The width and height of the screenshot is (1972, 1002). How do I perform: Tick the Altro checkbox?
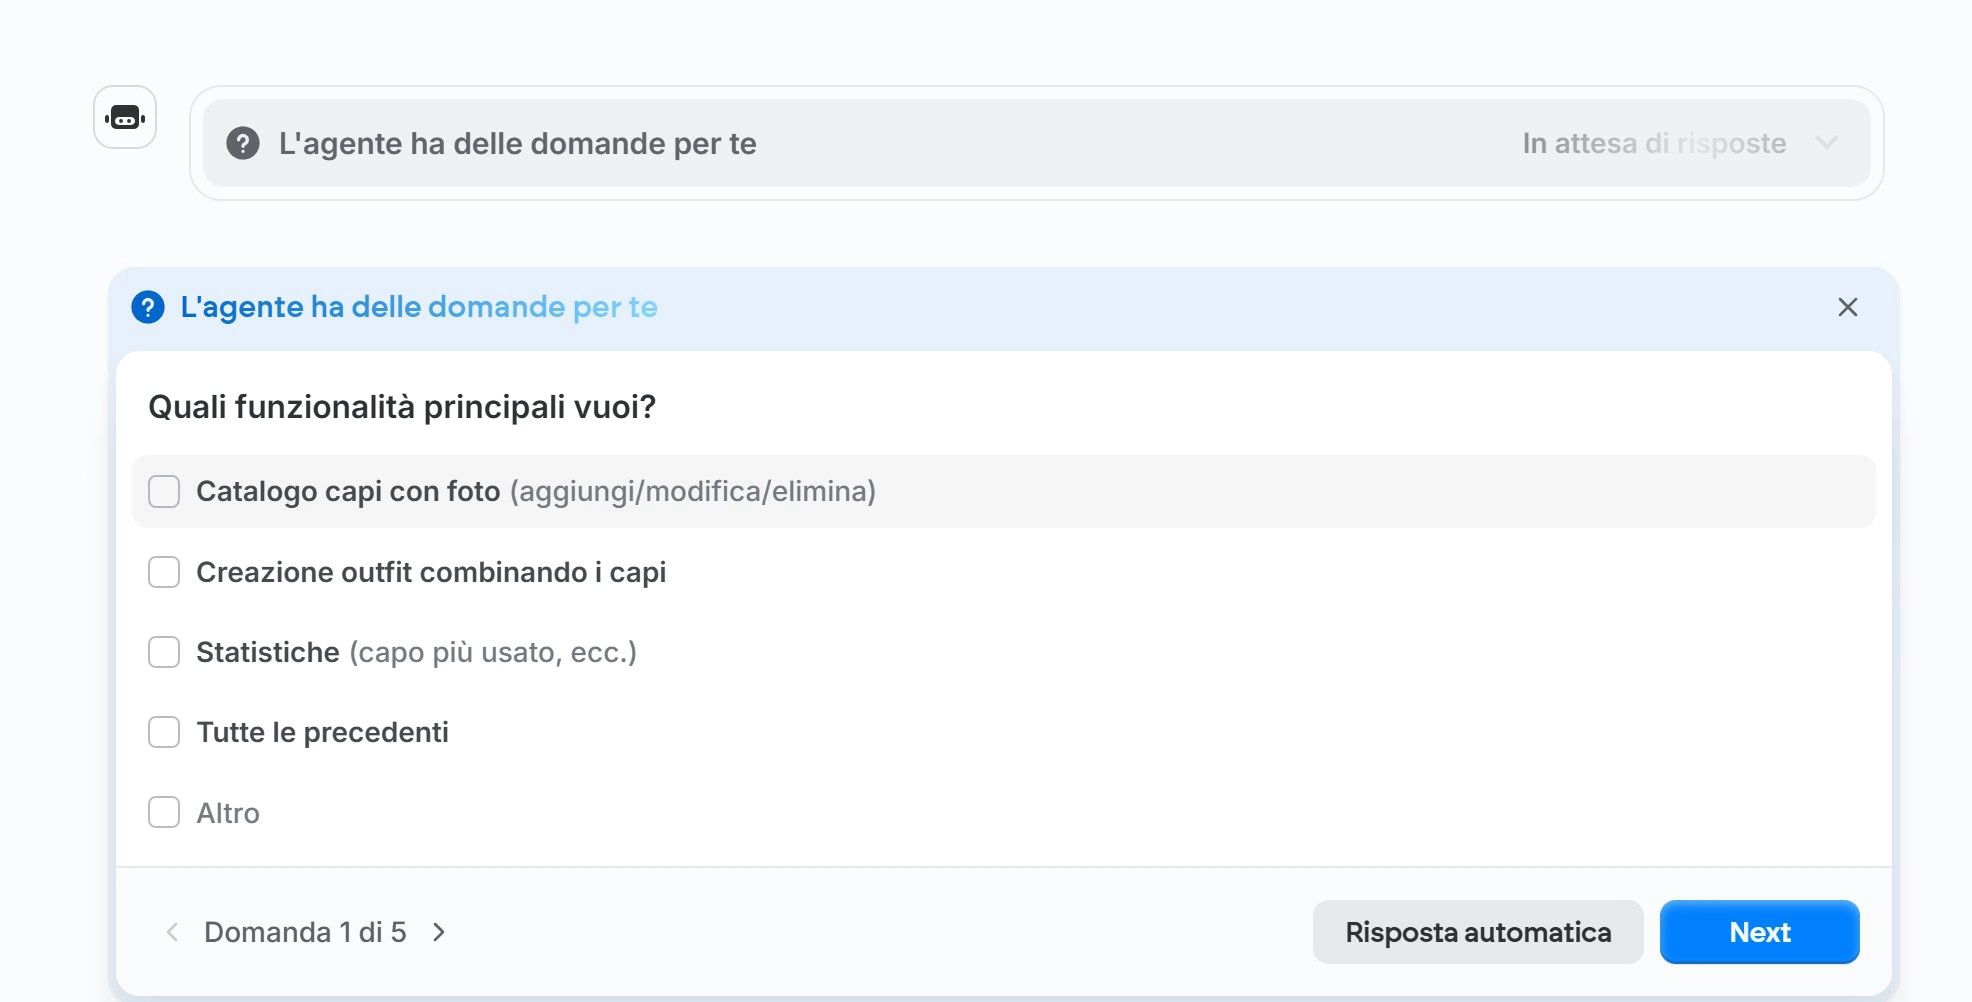click(x=164, y=812)
